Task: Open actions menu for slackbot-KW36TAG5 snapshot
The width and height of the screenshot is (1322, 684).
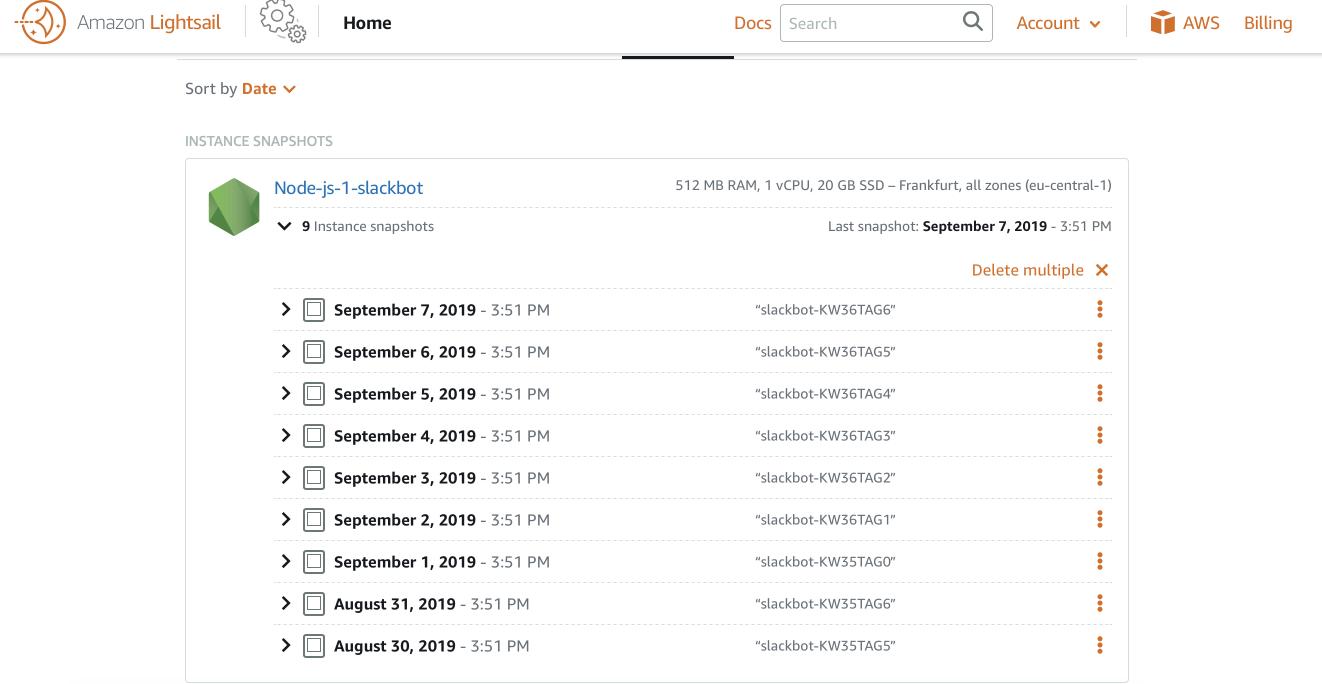Action: click(x=1100, y=352)
